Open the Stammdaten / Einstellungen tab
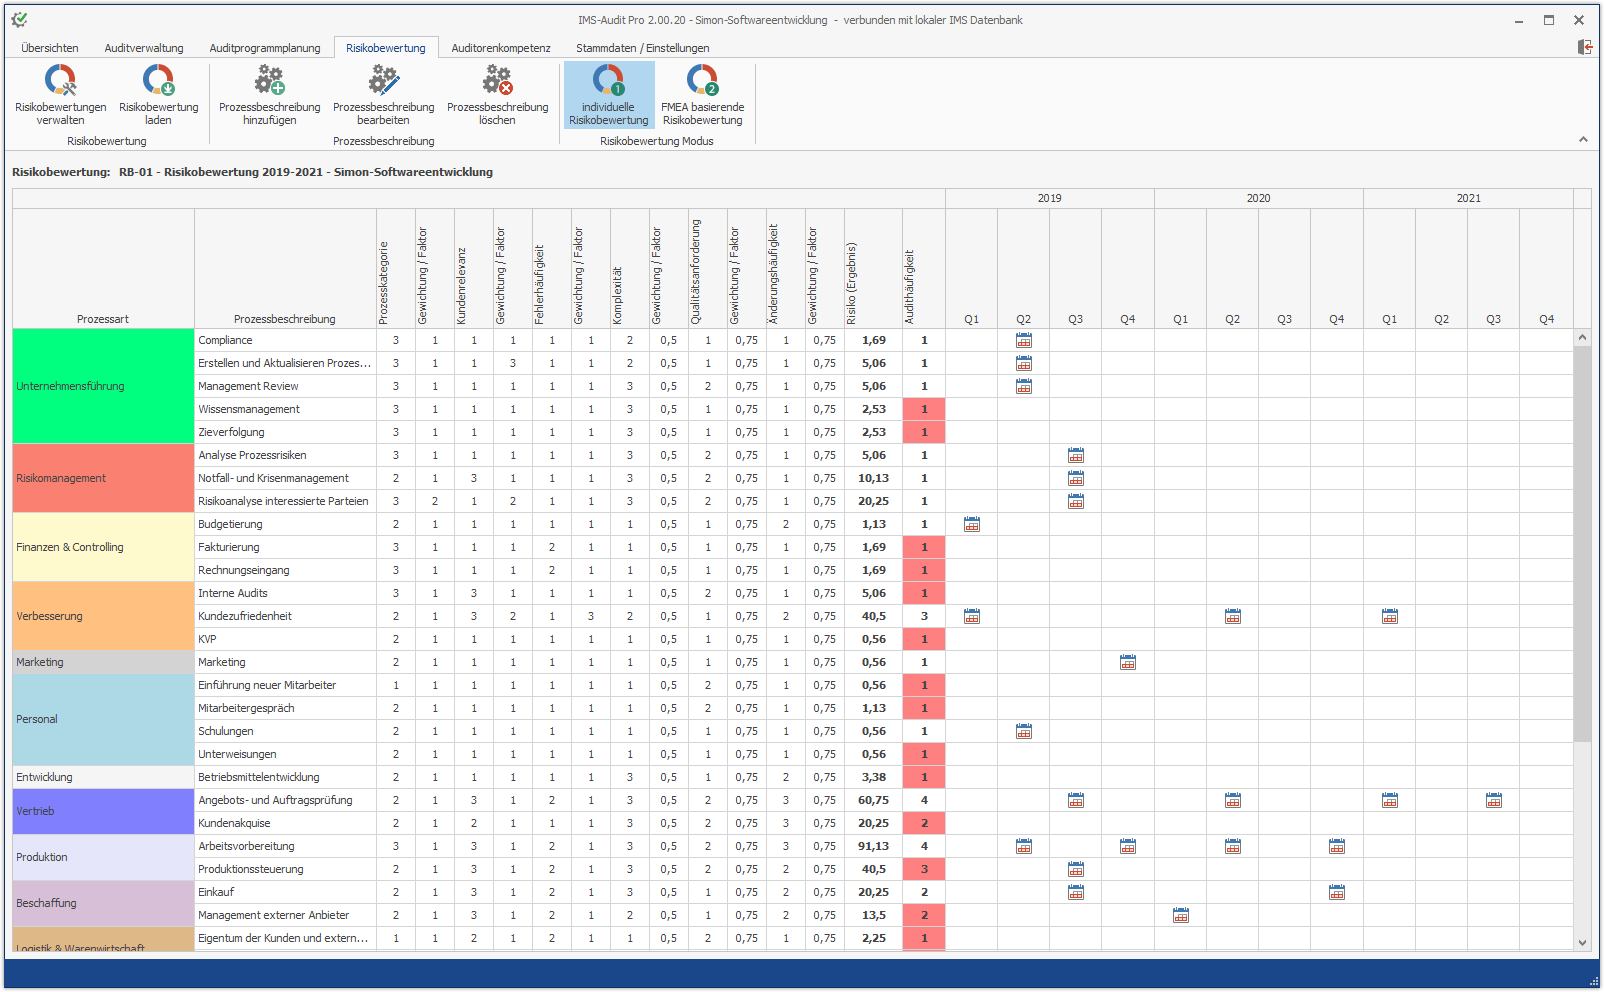1604x992 pixels. click(642, 47)
